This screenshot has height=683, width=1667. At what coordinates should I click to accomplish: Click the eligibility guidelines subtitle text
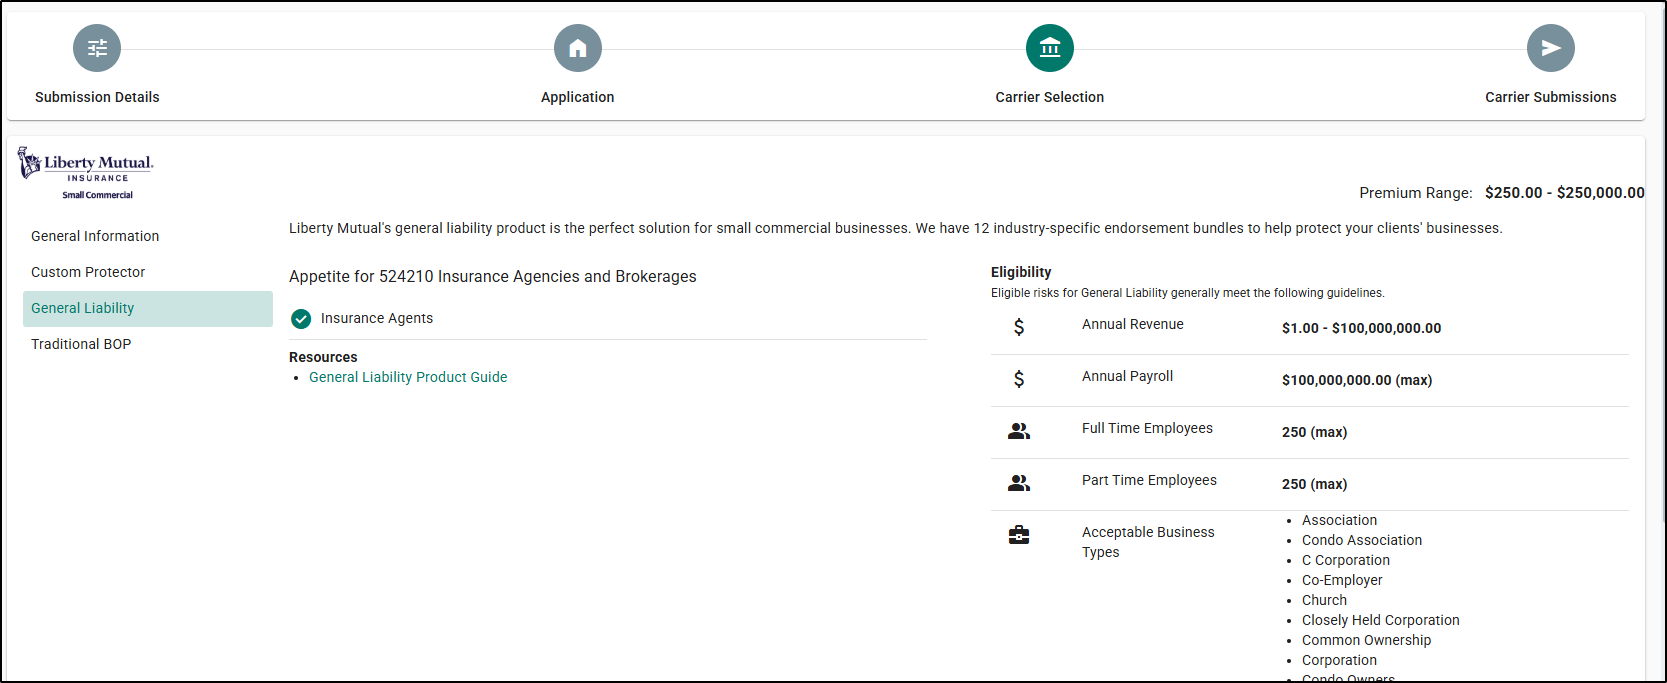[1188, 293]
